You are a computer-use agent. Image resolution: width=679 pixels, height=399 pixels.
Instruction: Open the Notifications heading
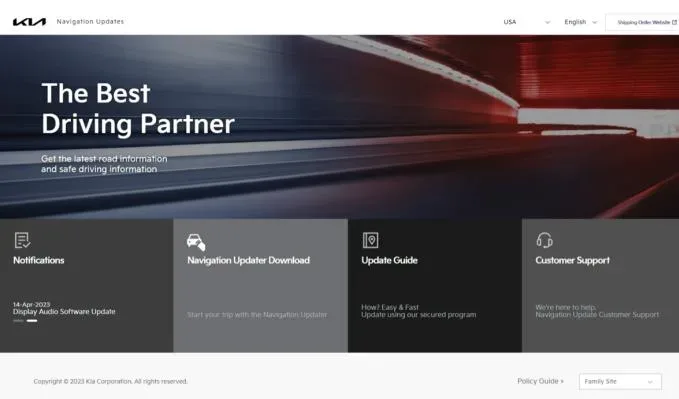pyautogui.click(x=39, y=260)
